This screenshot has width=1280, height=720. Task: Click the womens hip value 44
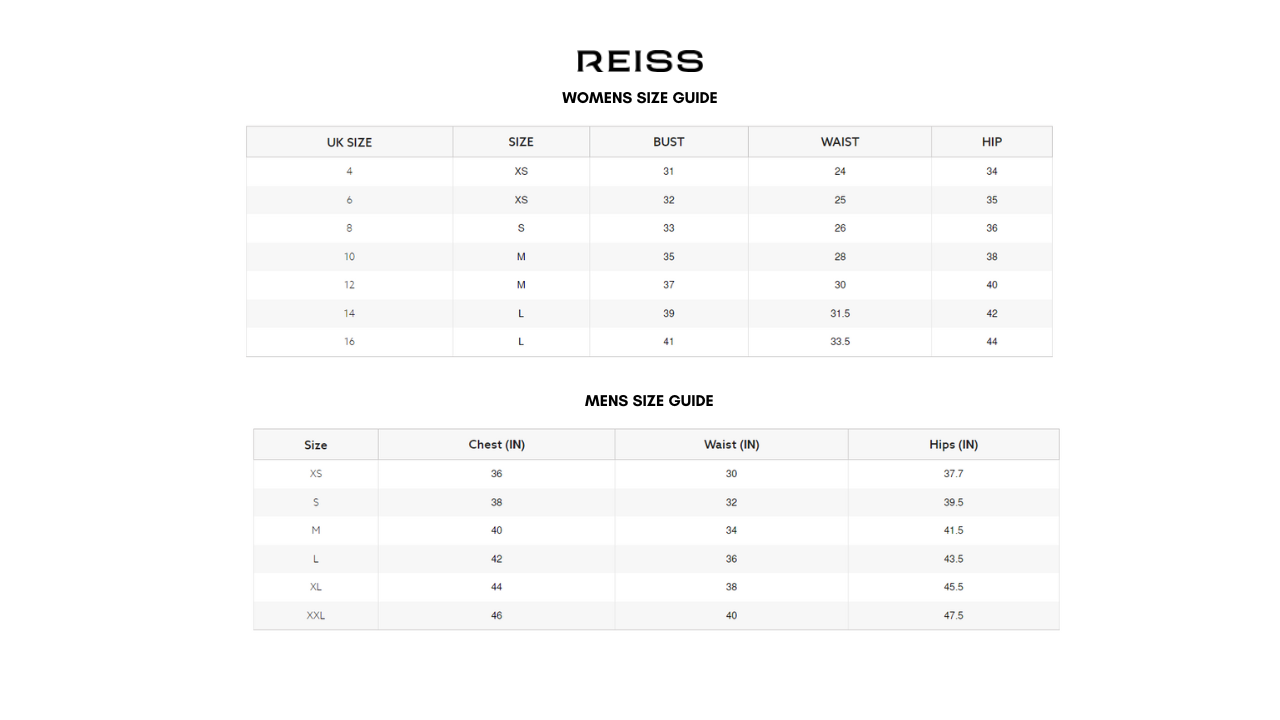[x=991, y=342]
